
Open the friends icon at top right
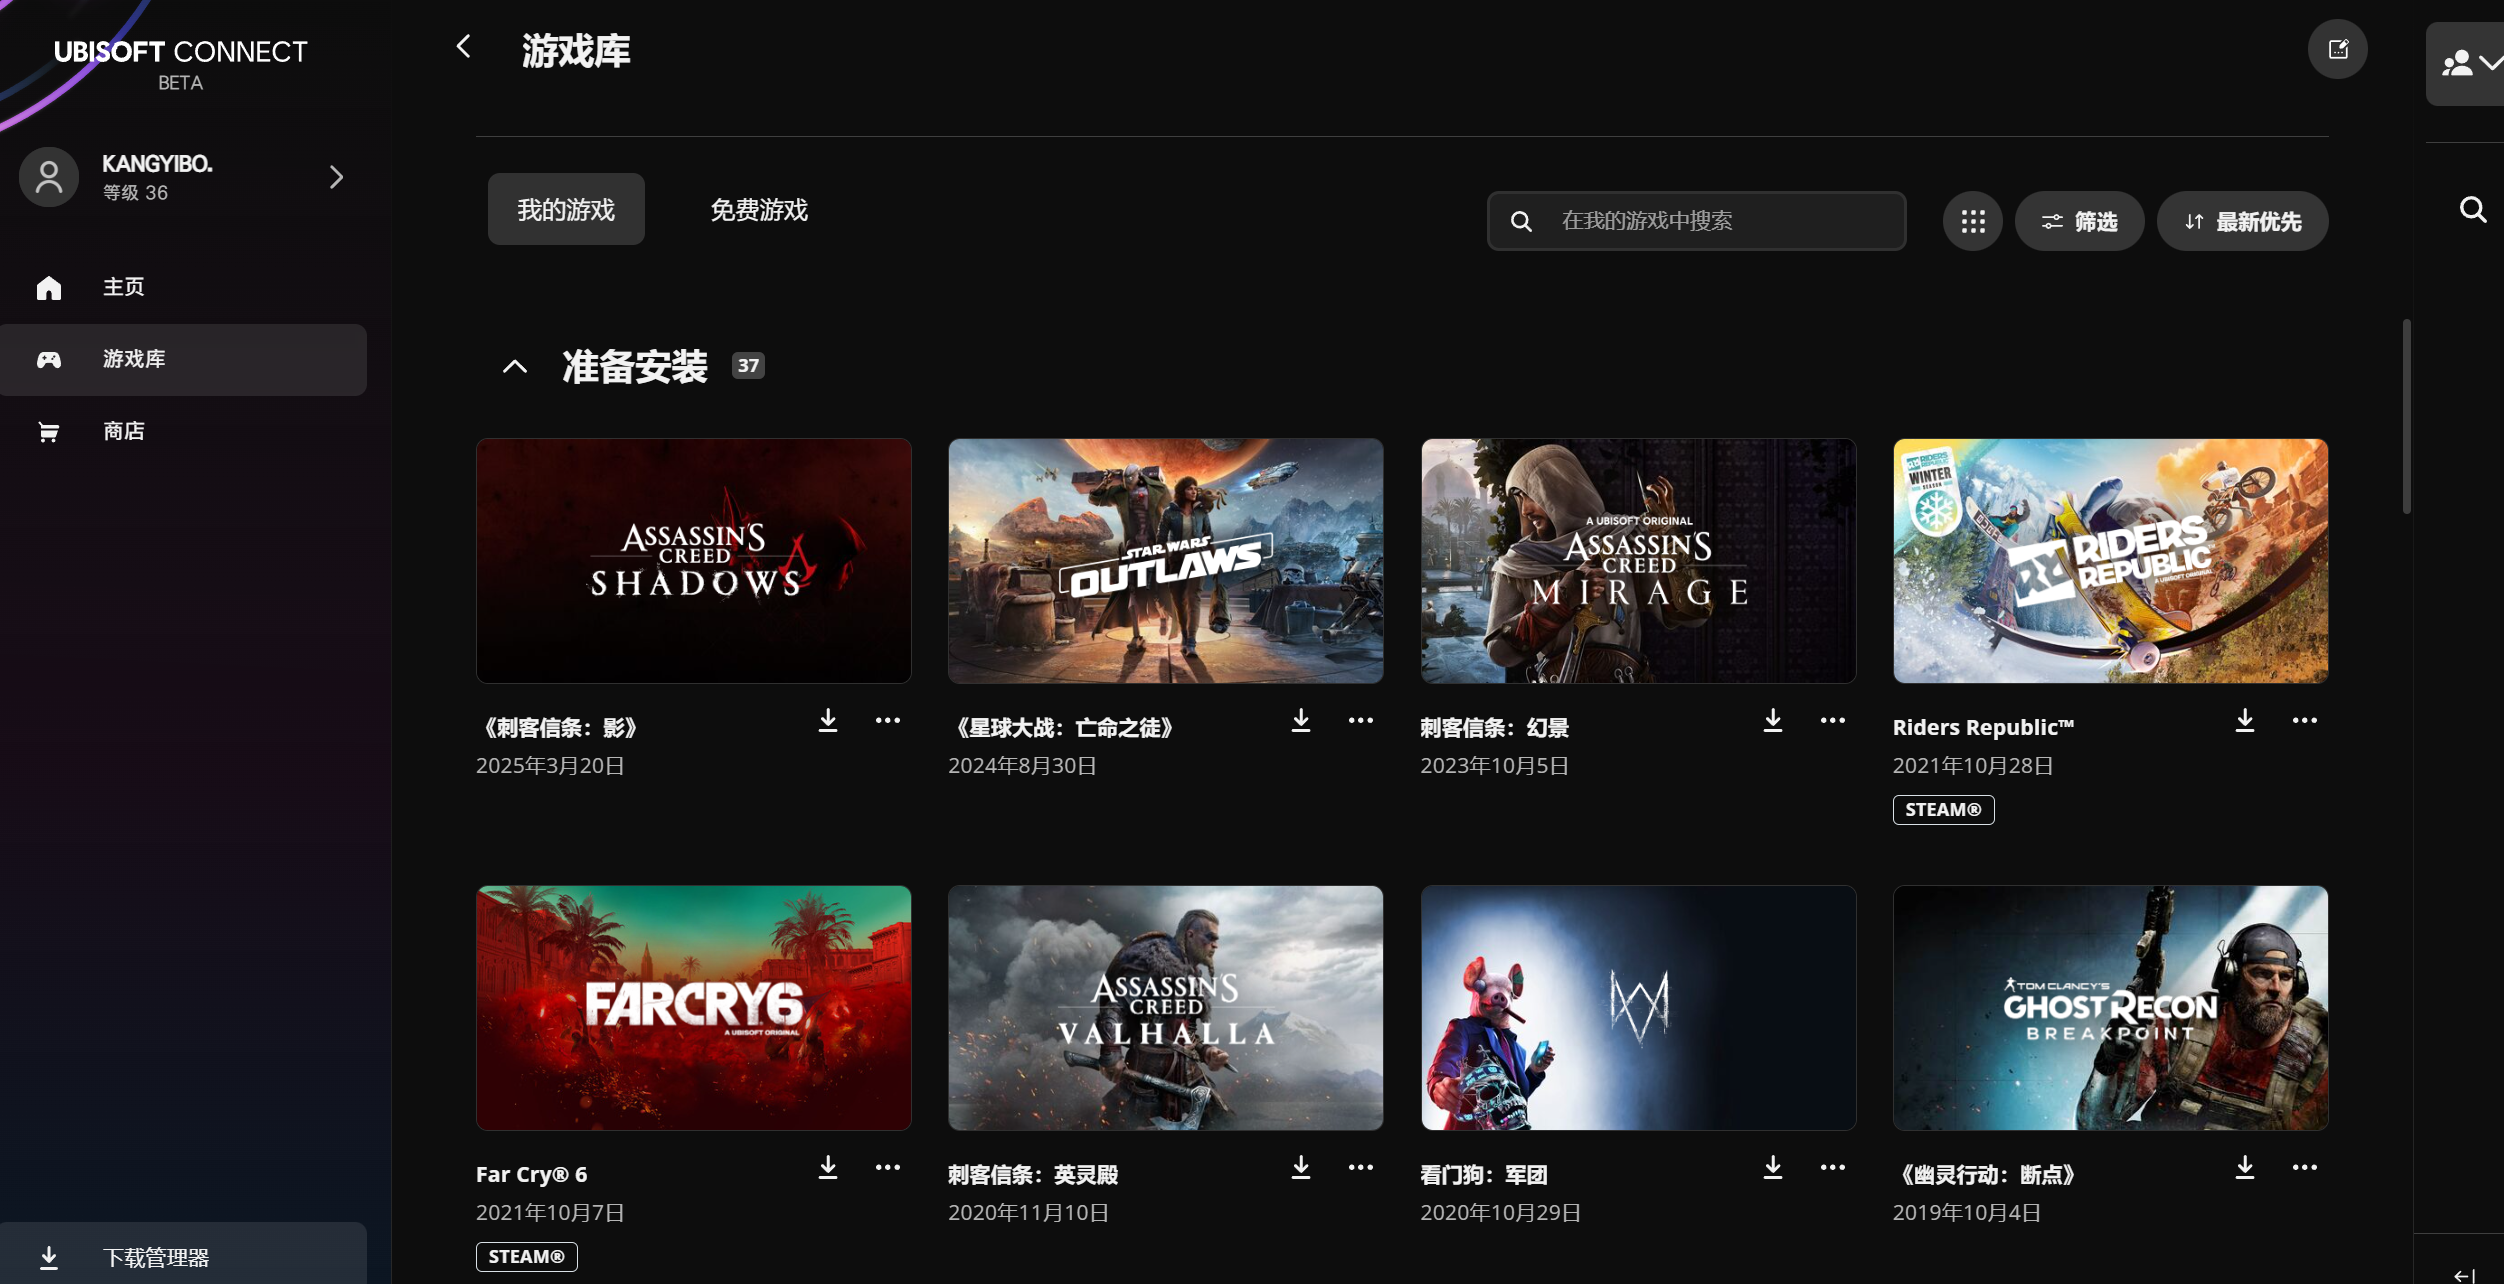[x=2466, y=64]
